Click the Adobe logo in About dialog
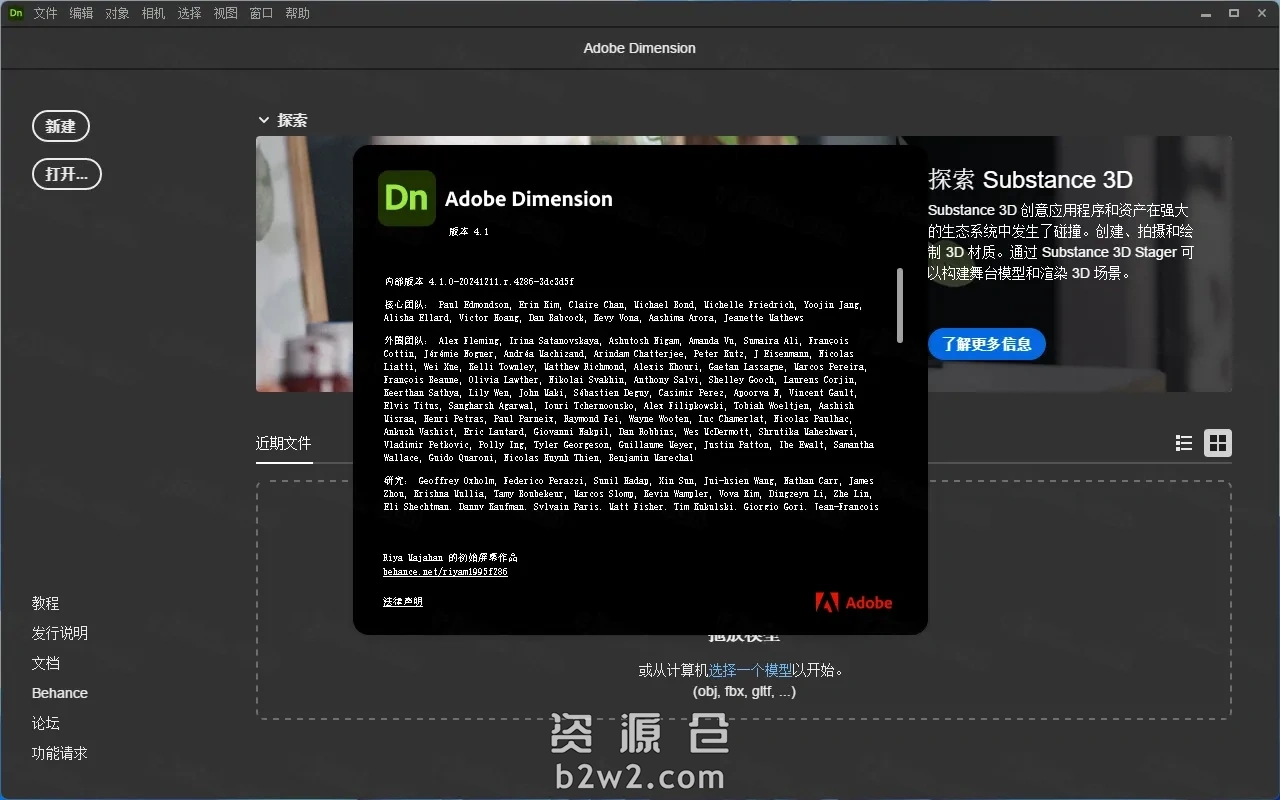This screenshot has width=1280, height=800. tap(853, 602)
